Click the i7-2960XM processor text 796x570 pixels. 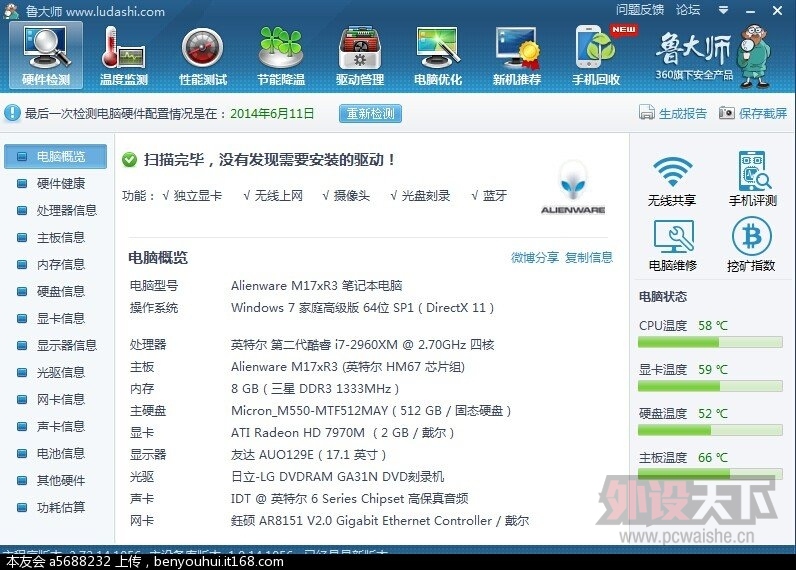(x=362, y=345)
